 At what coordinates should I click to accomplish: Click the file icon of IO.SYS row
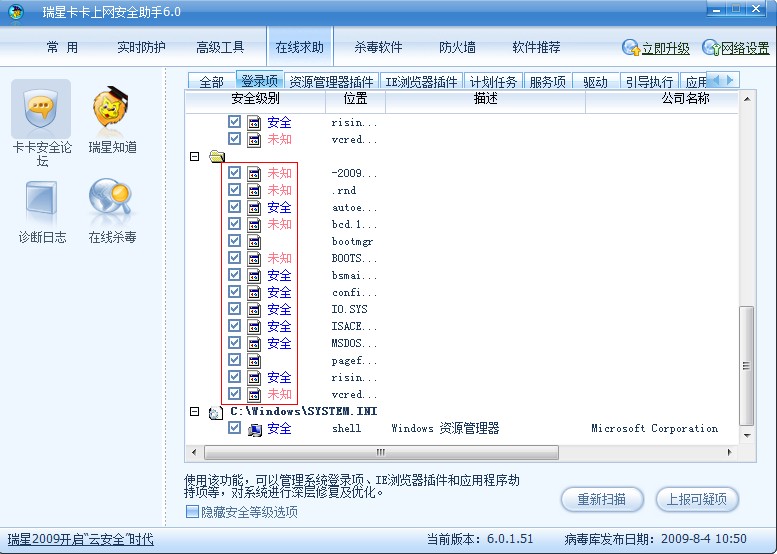[254, 310]
